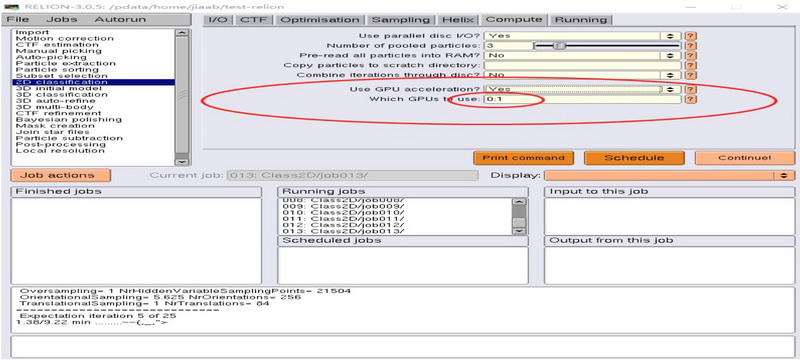This screenshot has width=800, height=363.
Task: Click up arrow of Running jobs scrollbar
Action: click(519, 202)
